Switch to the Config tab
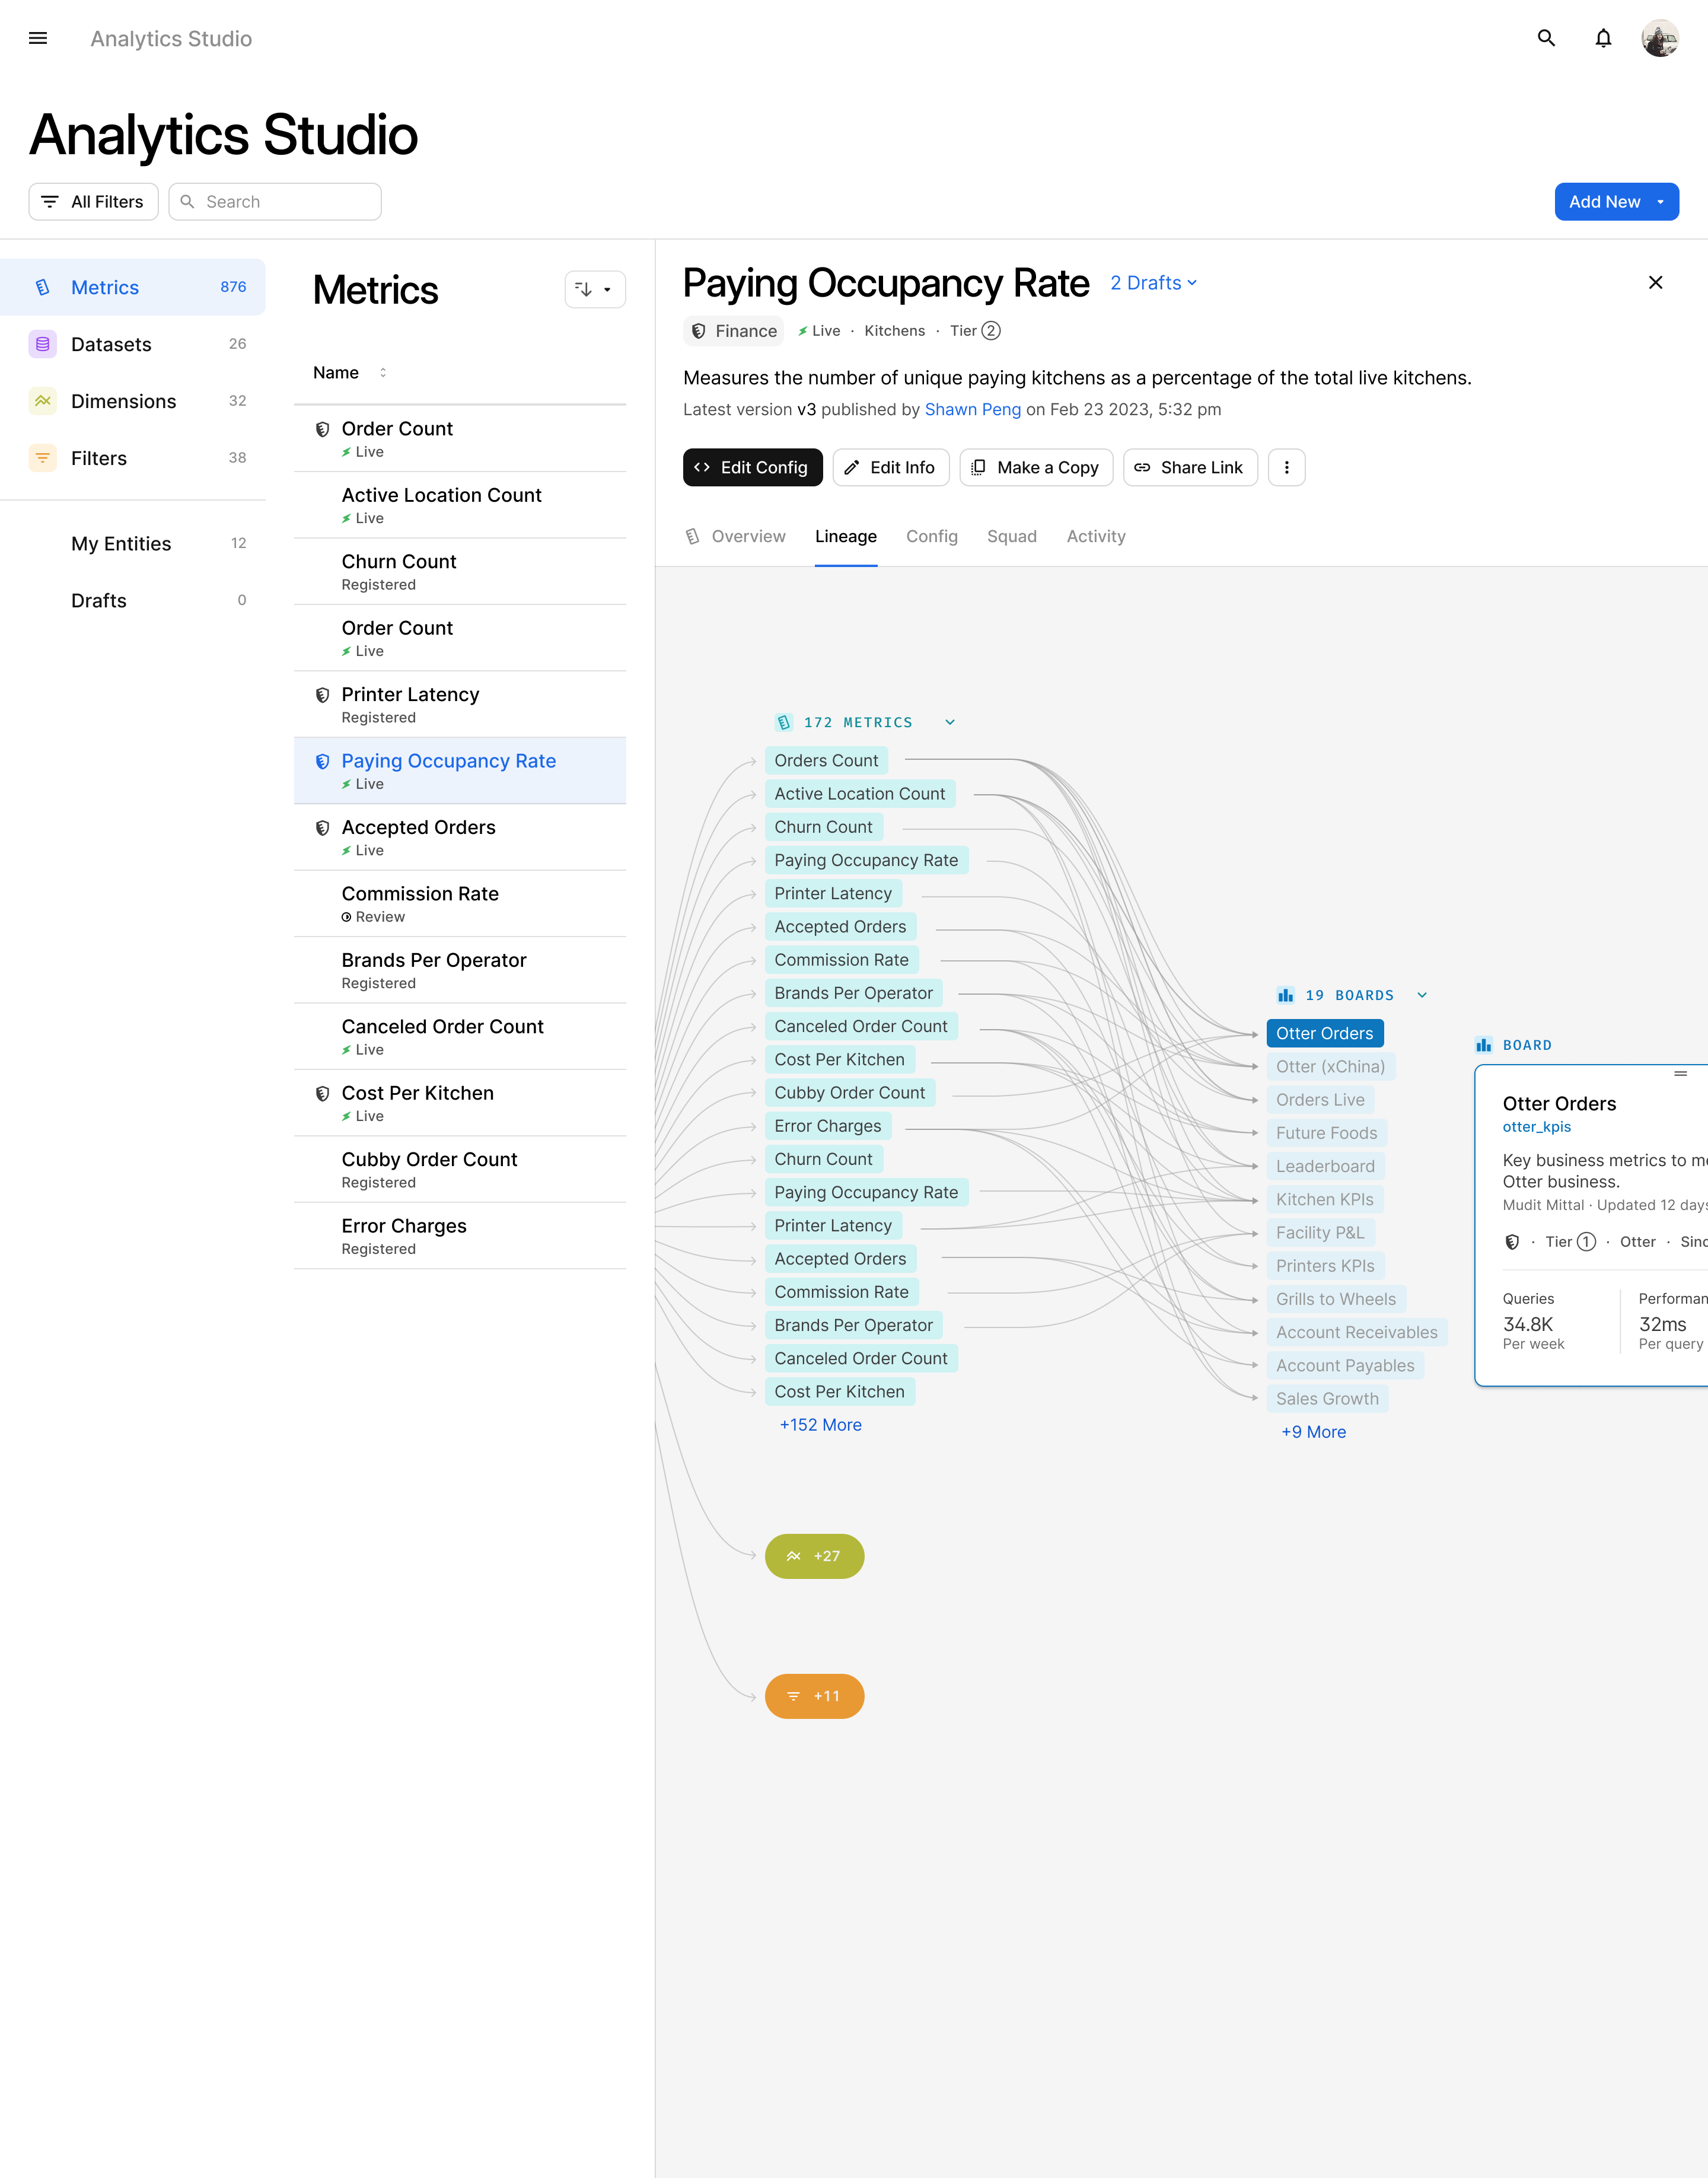1708x2178 pixels. 931,536
